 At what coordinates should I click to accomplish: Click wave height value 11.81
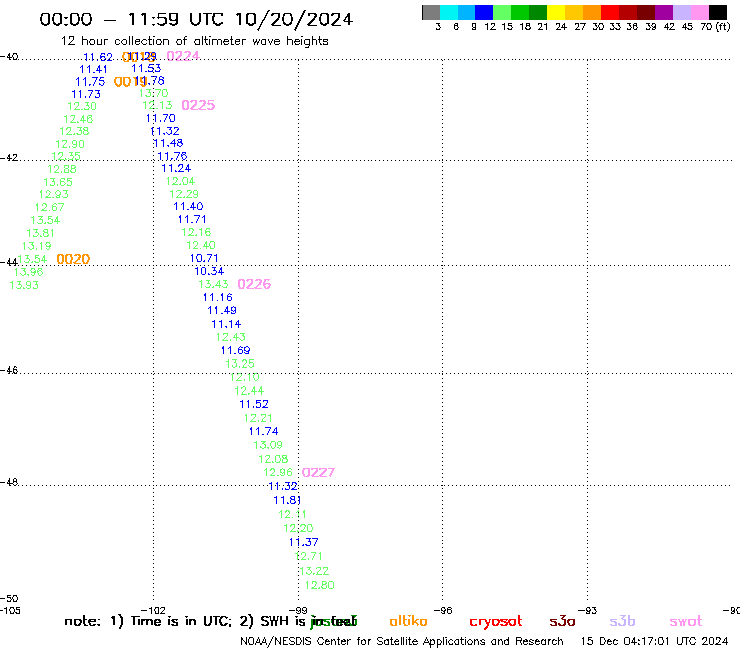click(x=287, y=500)
